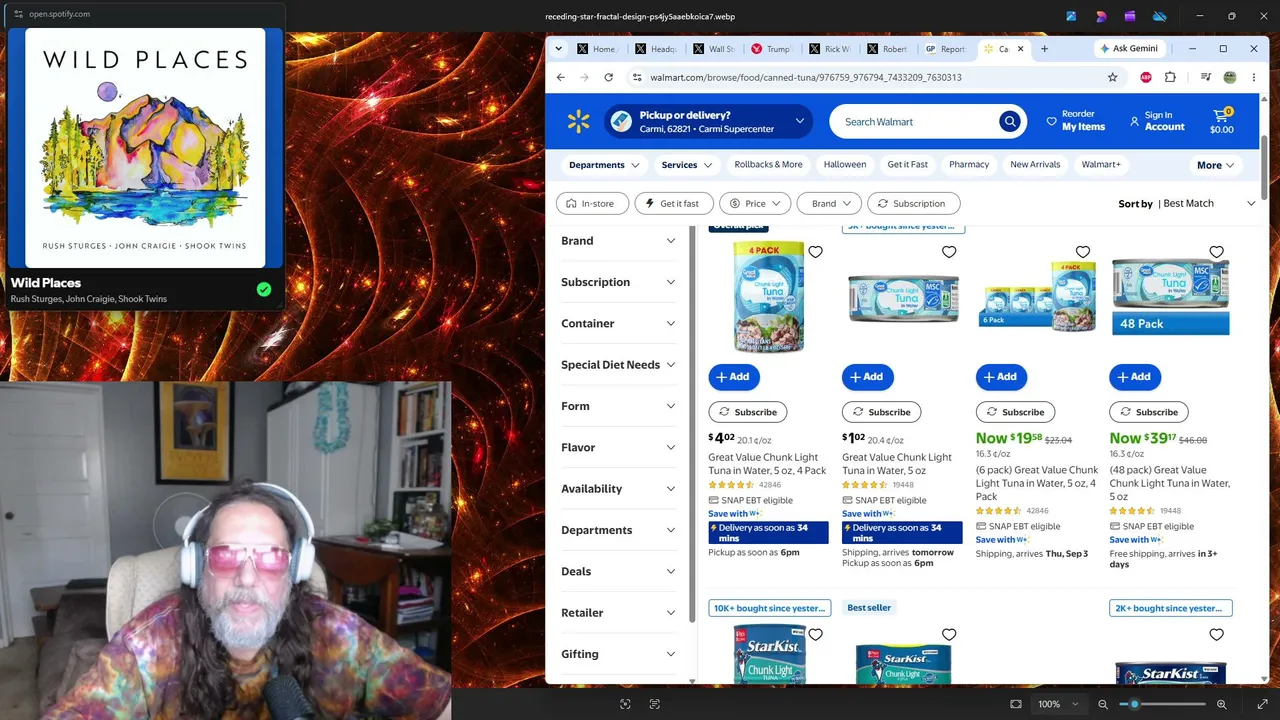Image resolution: width=1280 pixels, height=720 pixels.
Task: Heart the Best seller StarKist product
Action: tap(949, 634)
